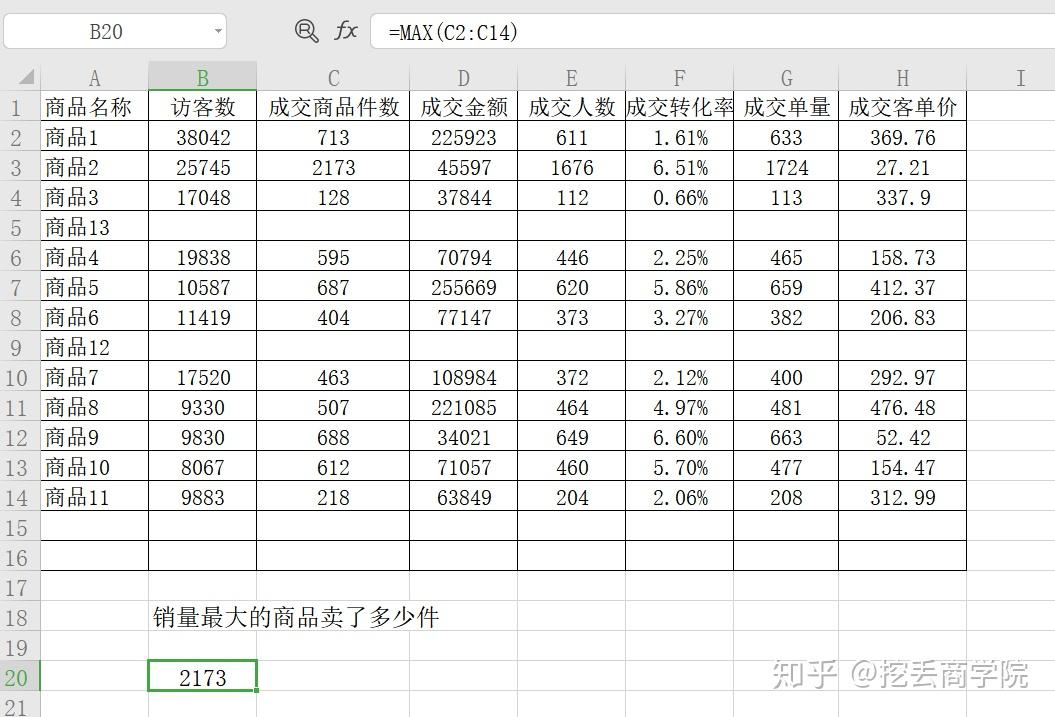The height and width of the screenshot is (717, 1055).
Task: Select the cell 商品1
Action: pyautogui.click(x=94, y=137)
